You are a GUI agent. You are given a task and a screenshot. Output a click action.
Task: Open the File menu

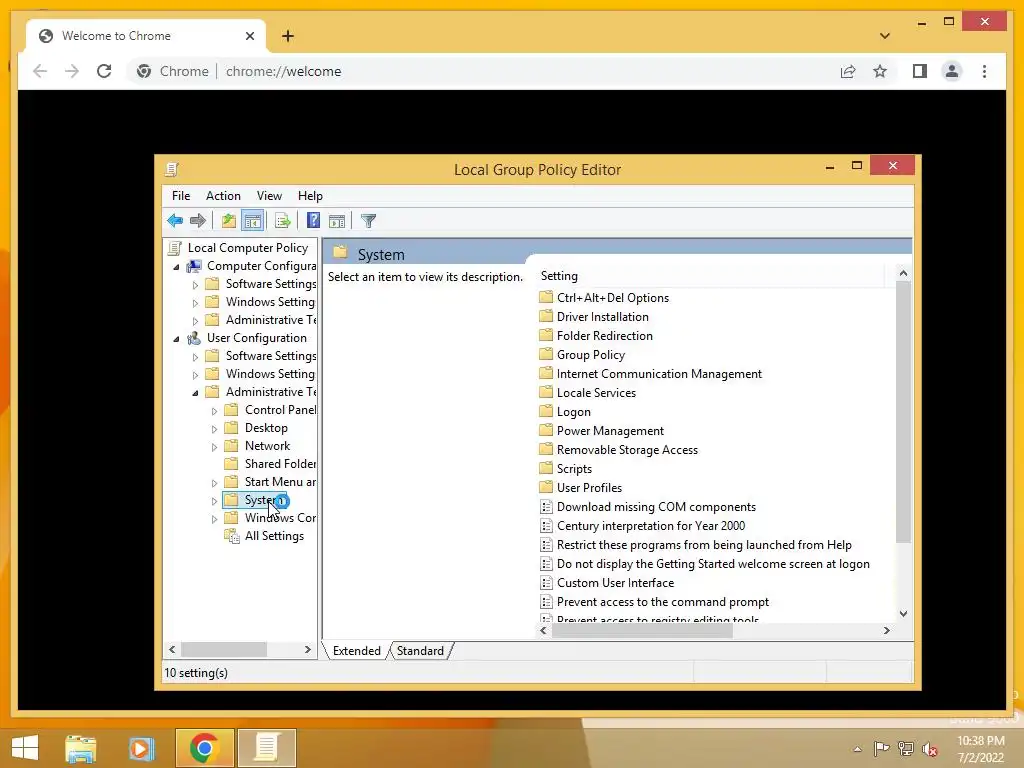click(181, 196)
